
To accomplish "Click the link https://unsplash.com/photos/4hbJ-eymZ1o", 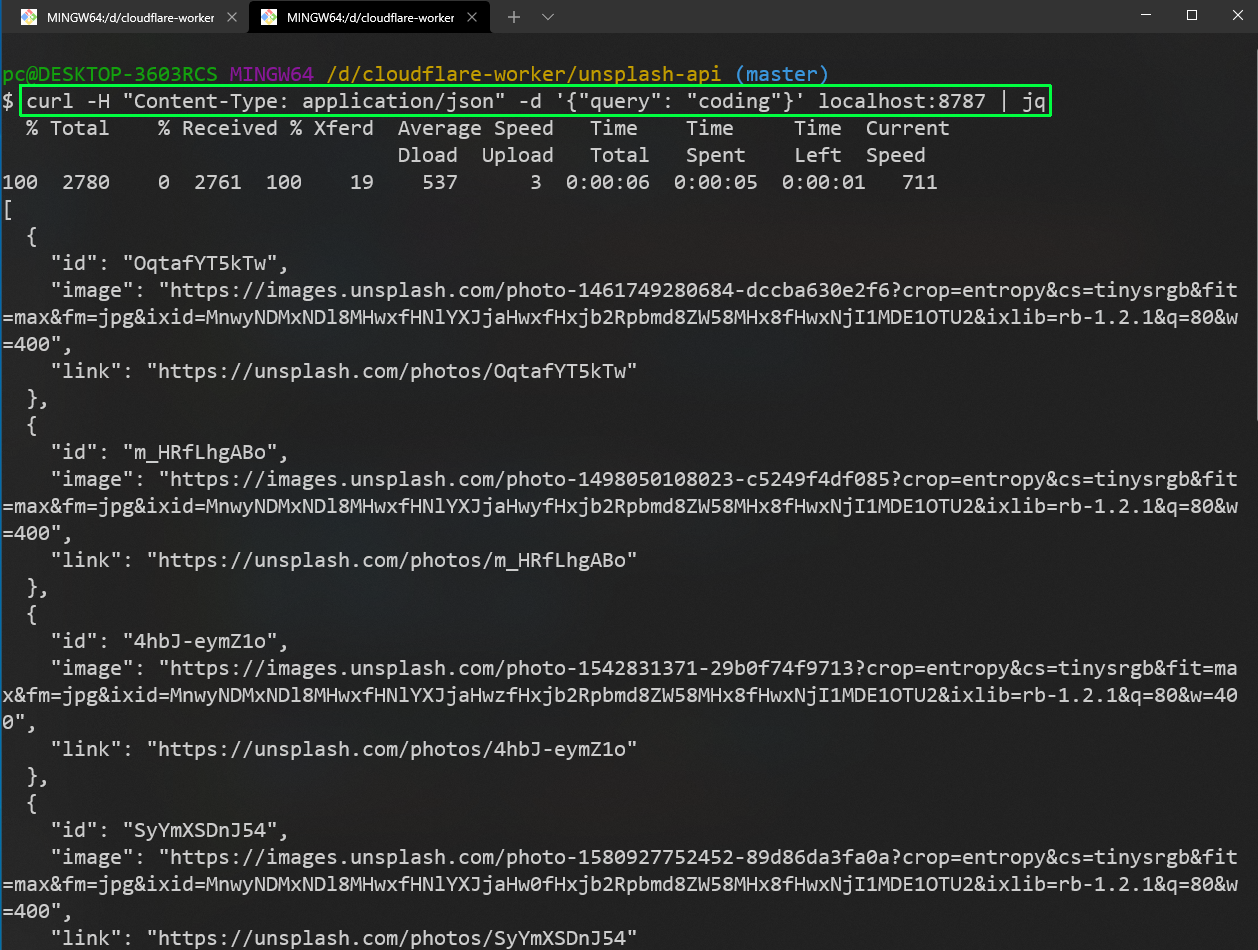I will coord(392,749).
